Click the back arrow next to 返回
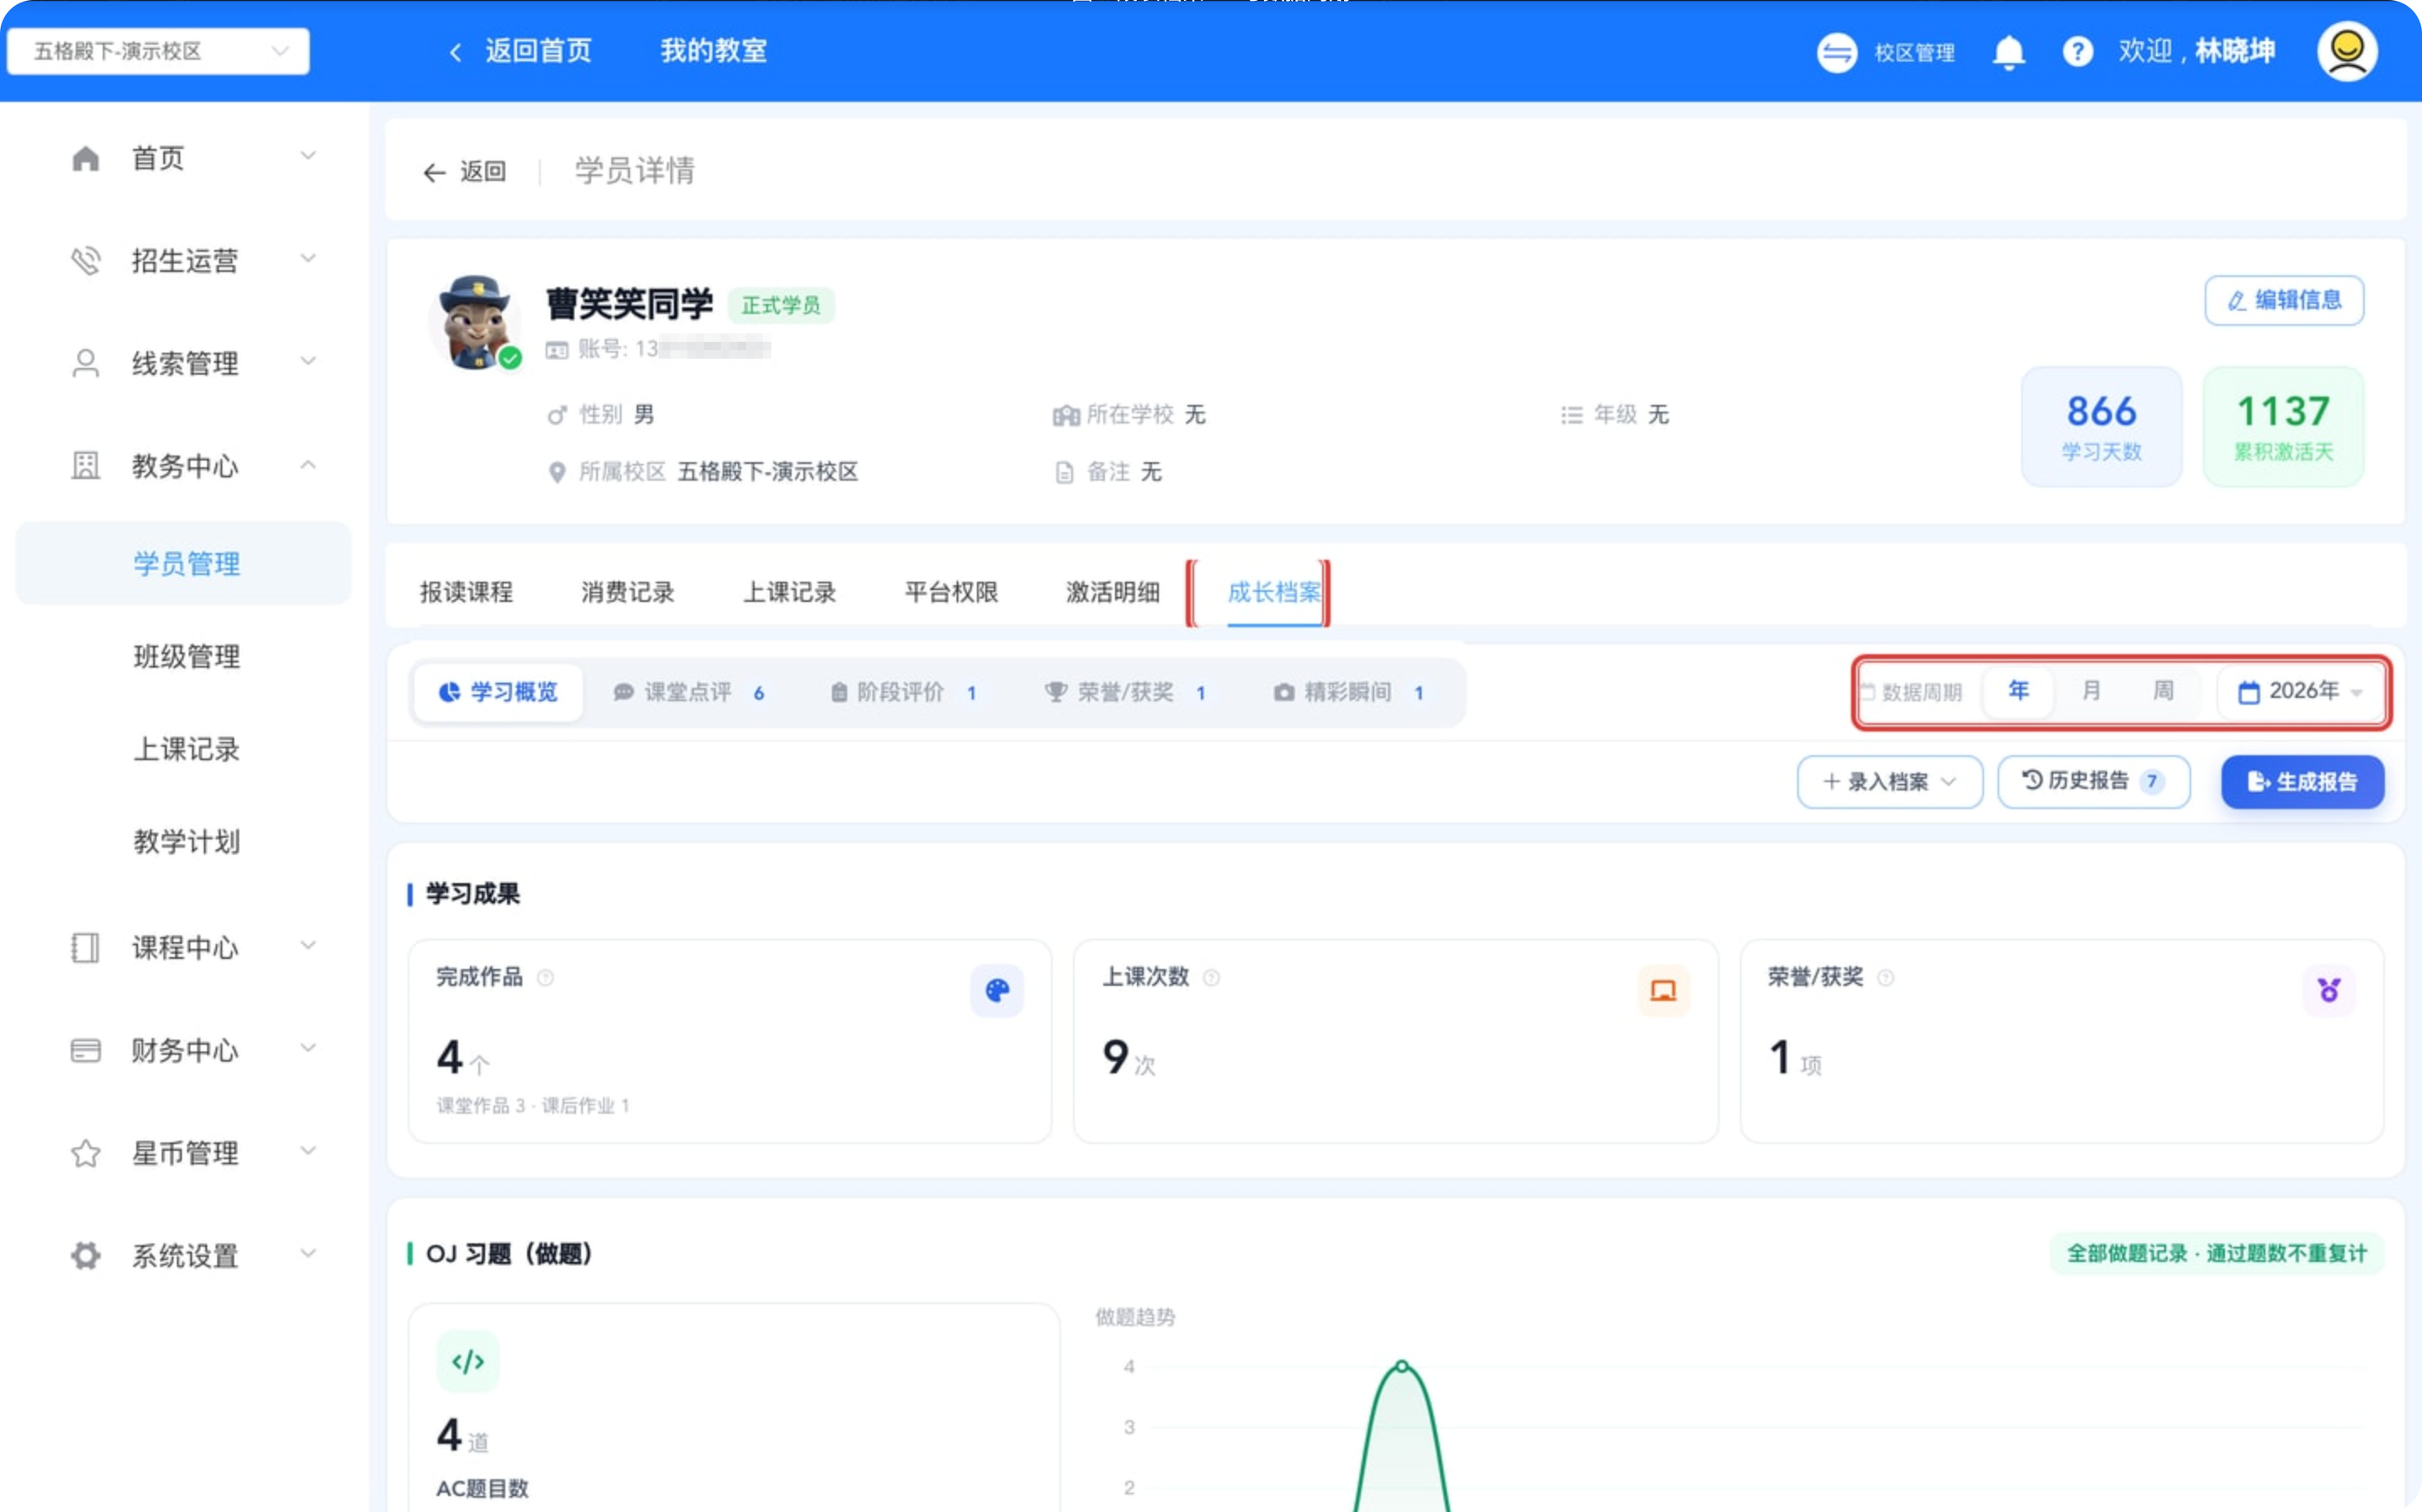The height and width of the screenshot is (1512, 2422). point(434,173)
